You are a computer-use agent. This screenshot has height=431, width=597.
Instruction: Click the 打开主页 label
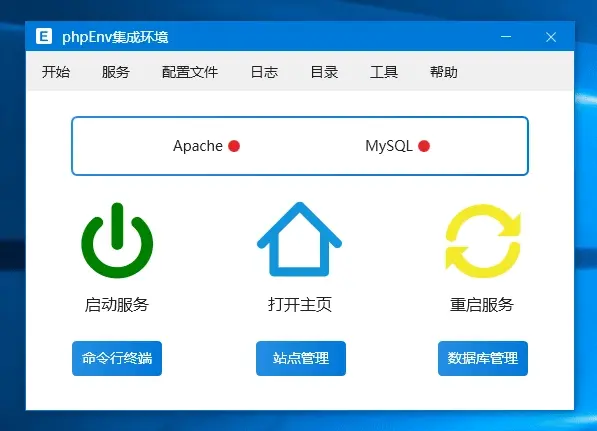click(x=300, y=305)
